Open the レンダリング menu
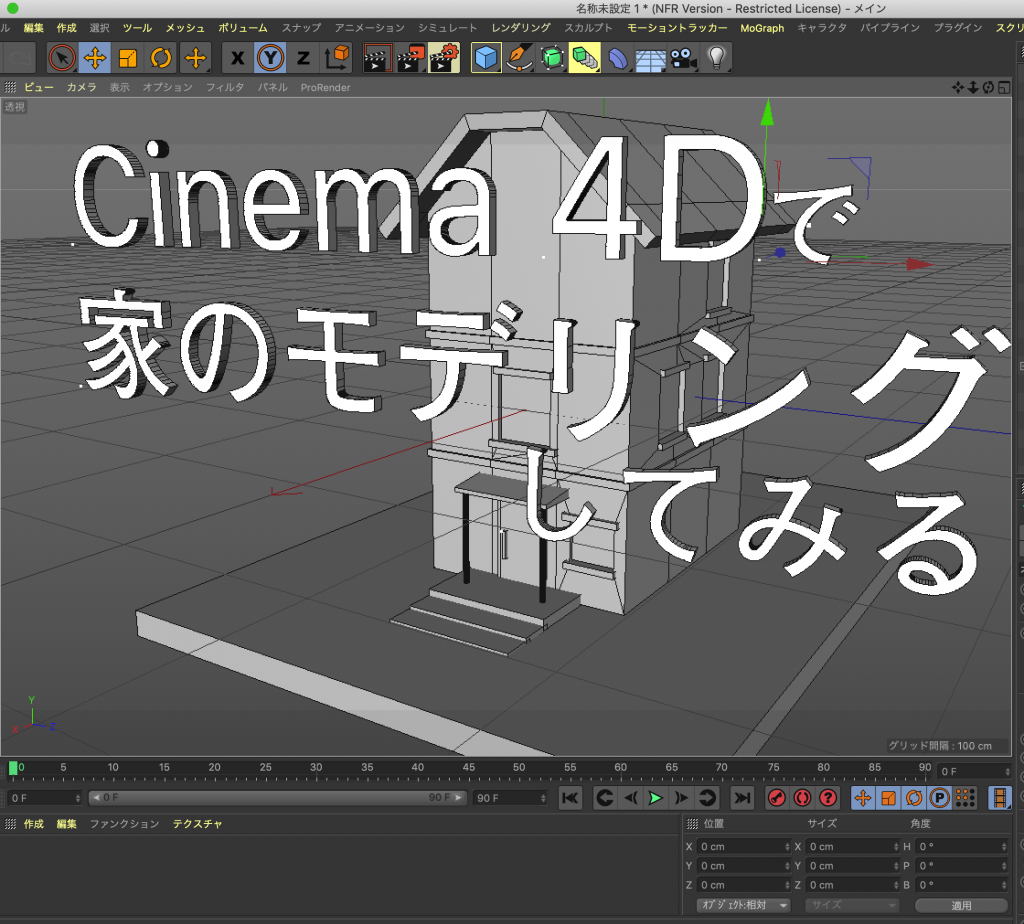Screen dimensions: 1024x924 pos(521,28)
